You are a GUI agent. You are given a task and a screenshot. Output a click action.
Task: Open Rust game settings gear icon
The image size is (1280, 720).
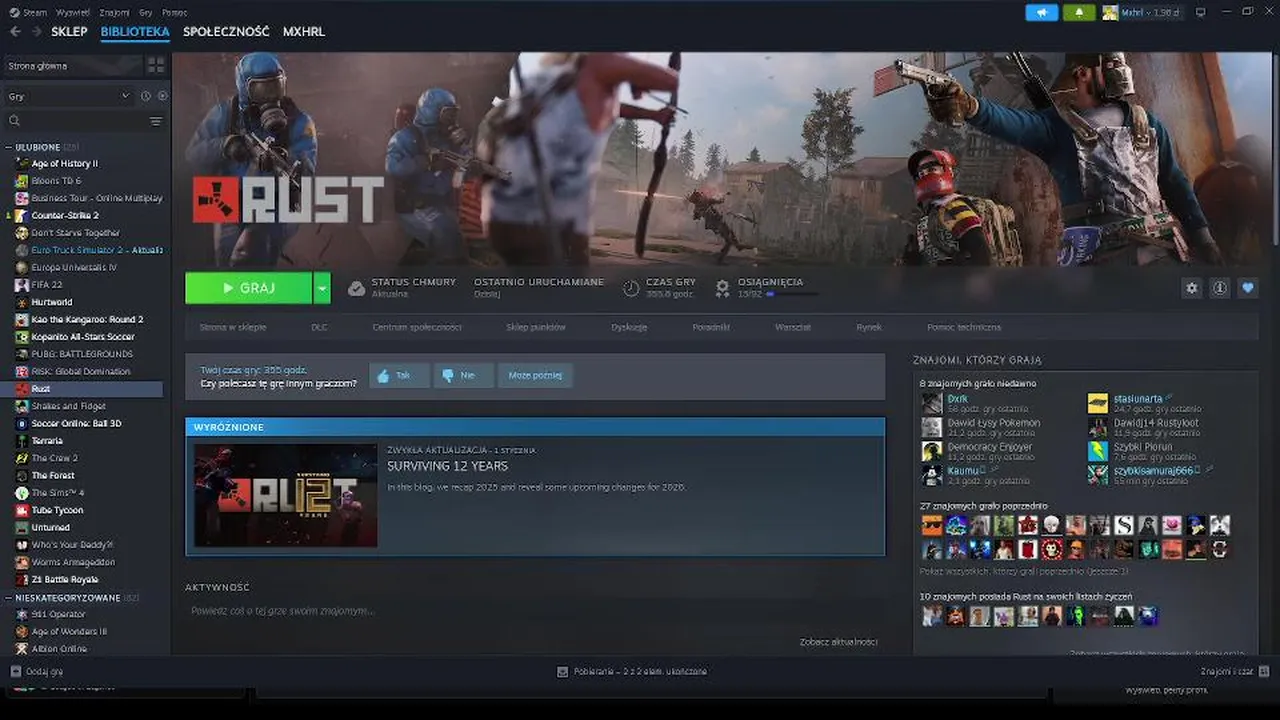1191,288
